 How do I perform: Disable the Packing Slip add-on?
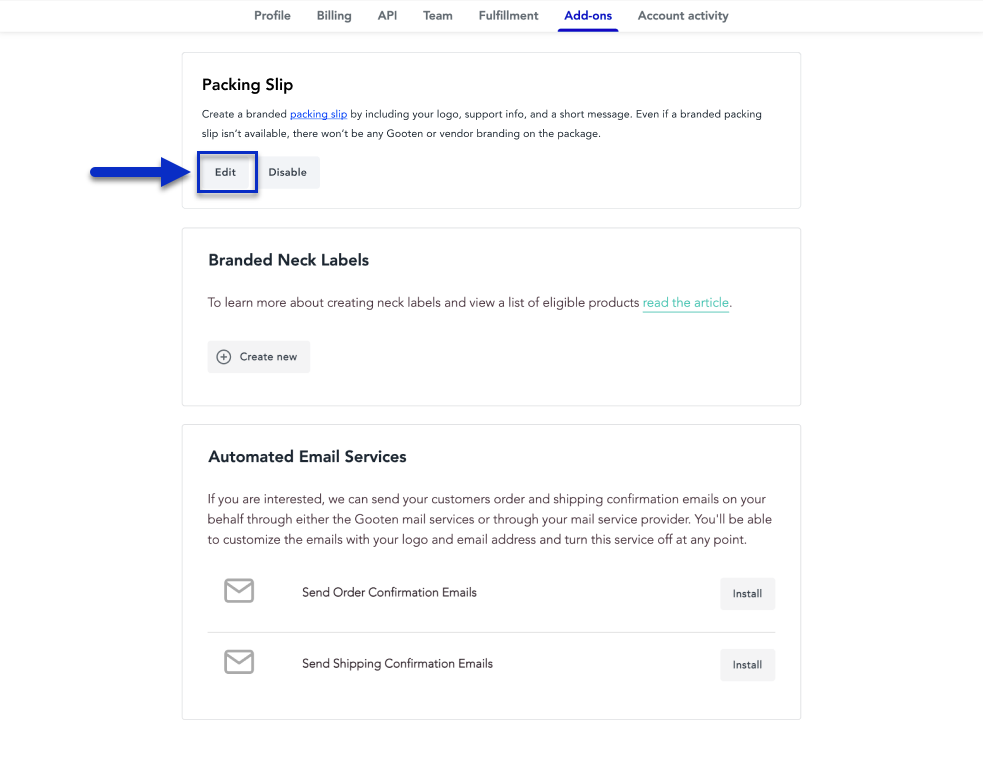[x=288, y=172]
